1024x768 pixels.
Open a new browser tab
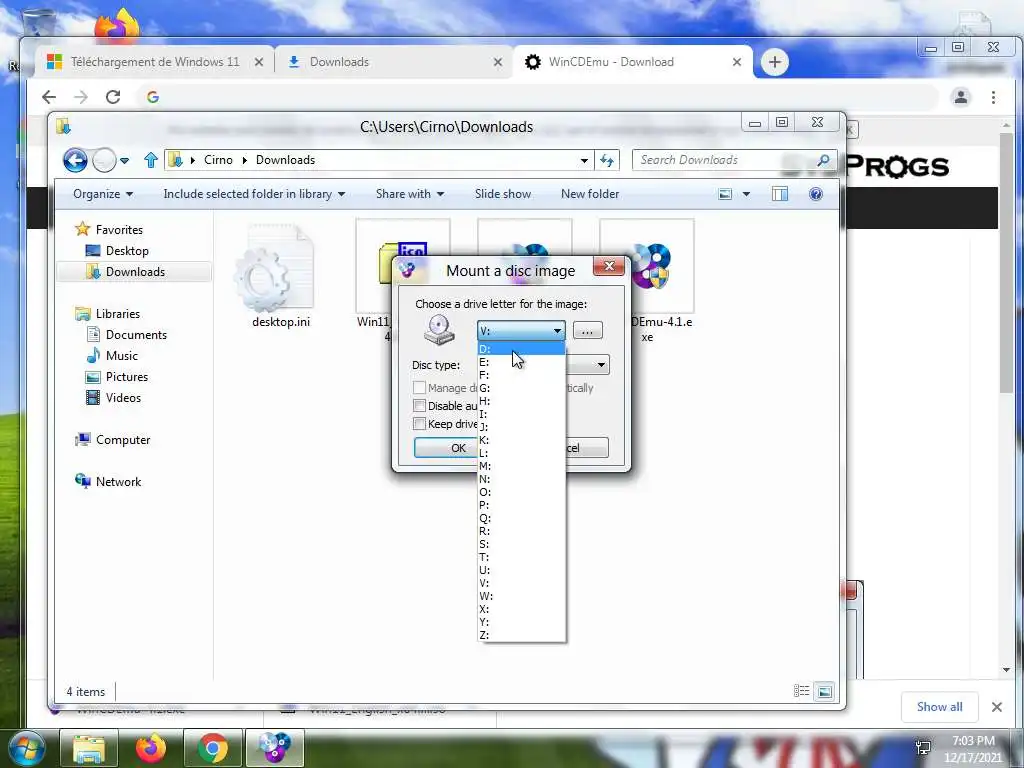[775, 62]
